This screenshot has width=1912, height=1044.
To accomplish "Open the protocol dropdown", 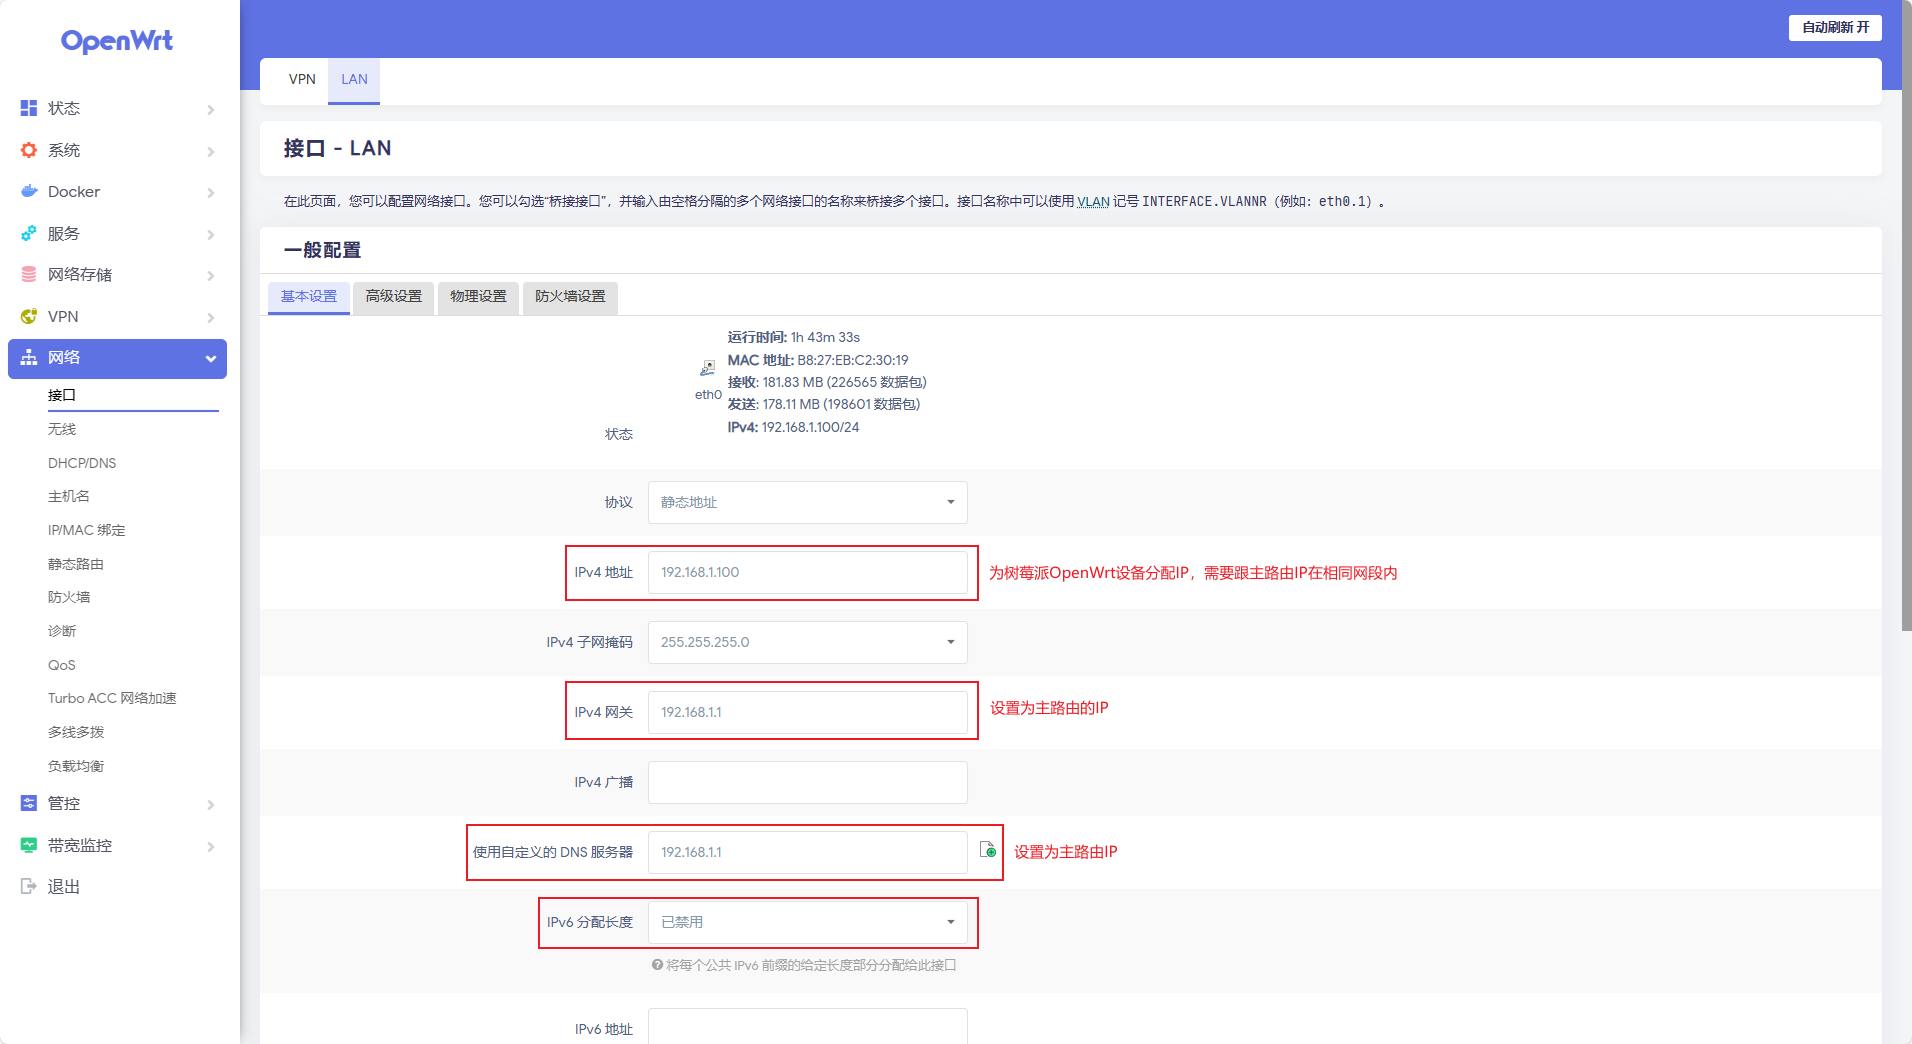I will point(807,502).
